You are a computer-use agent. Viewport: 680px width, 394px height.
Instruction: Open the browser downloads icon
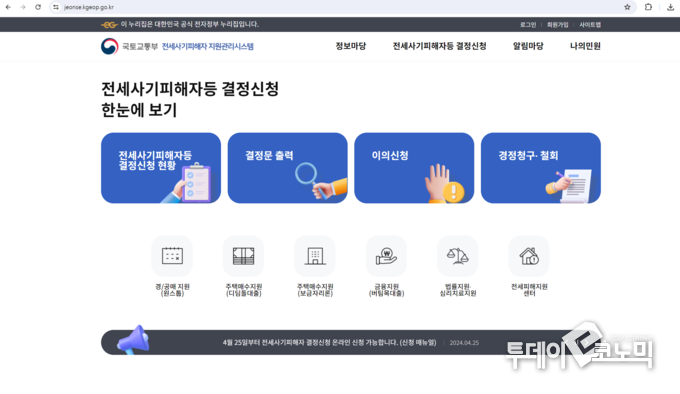point(670,7)
